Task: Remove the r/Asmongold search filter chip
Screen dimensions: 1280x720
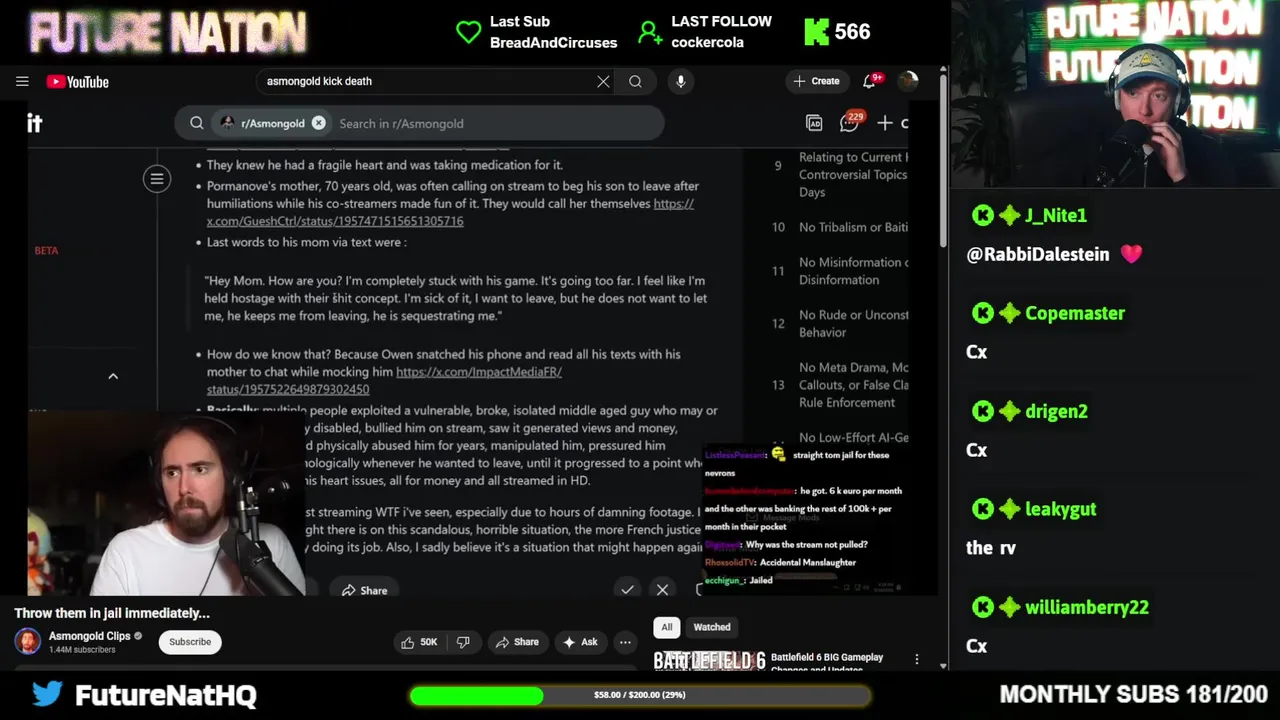Action: pos(318,123)
